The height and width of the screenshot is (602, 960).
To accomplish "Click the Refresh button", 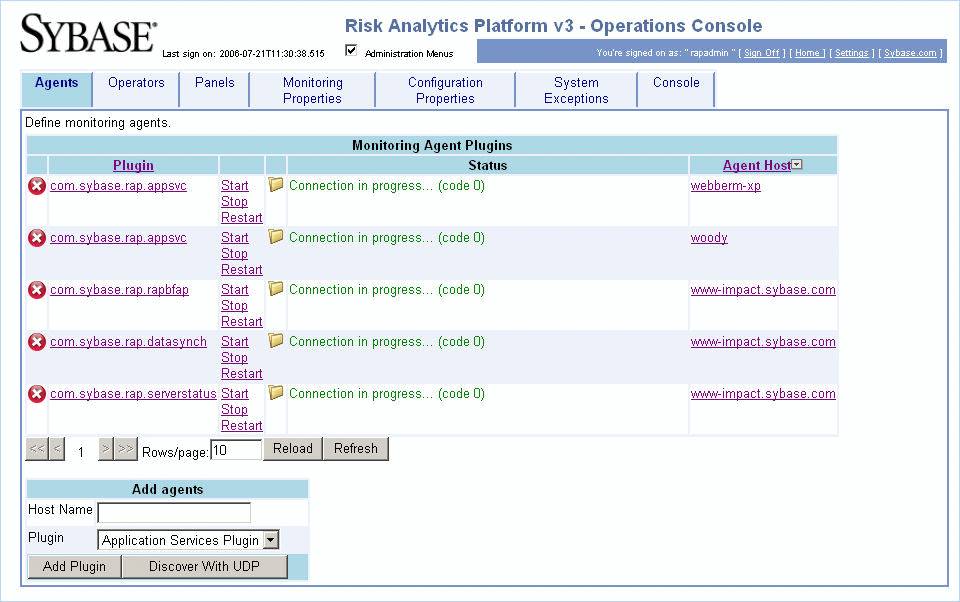I will click(x=356, y=448).
